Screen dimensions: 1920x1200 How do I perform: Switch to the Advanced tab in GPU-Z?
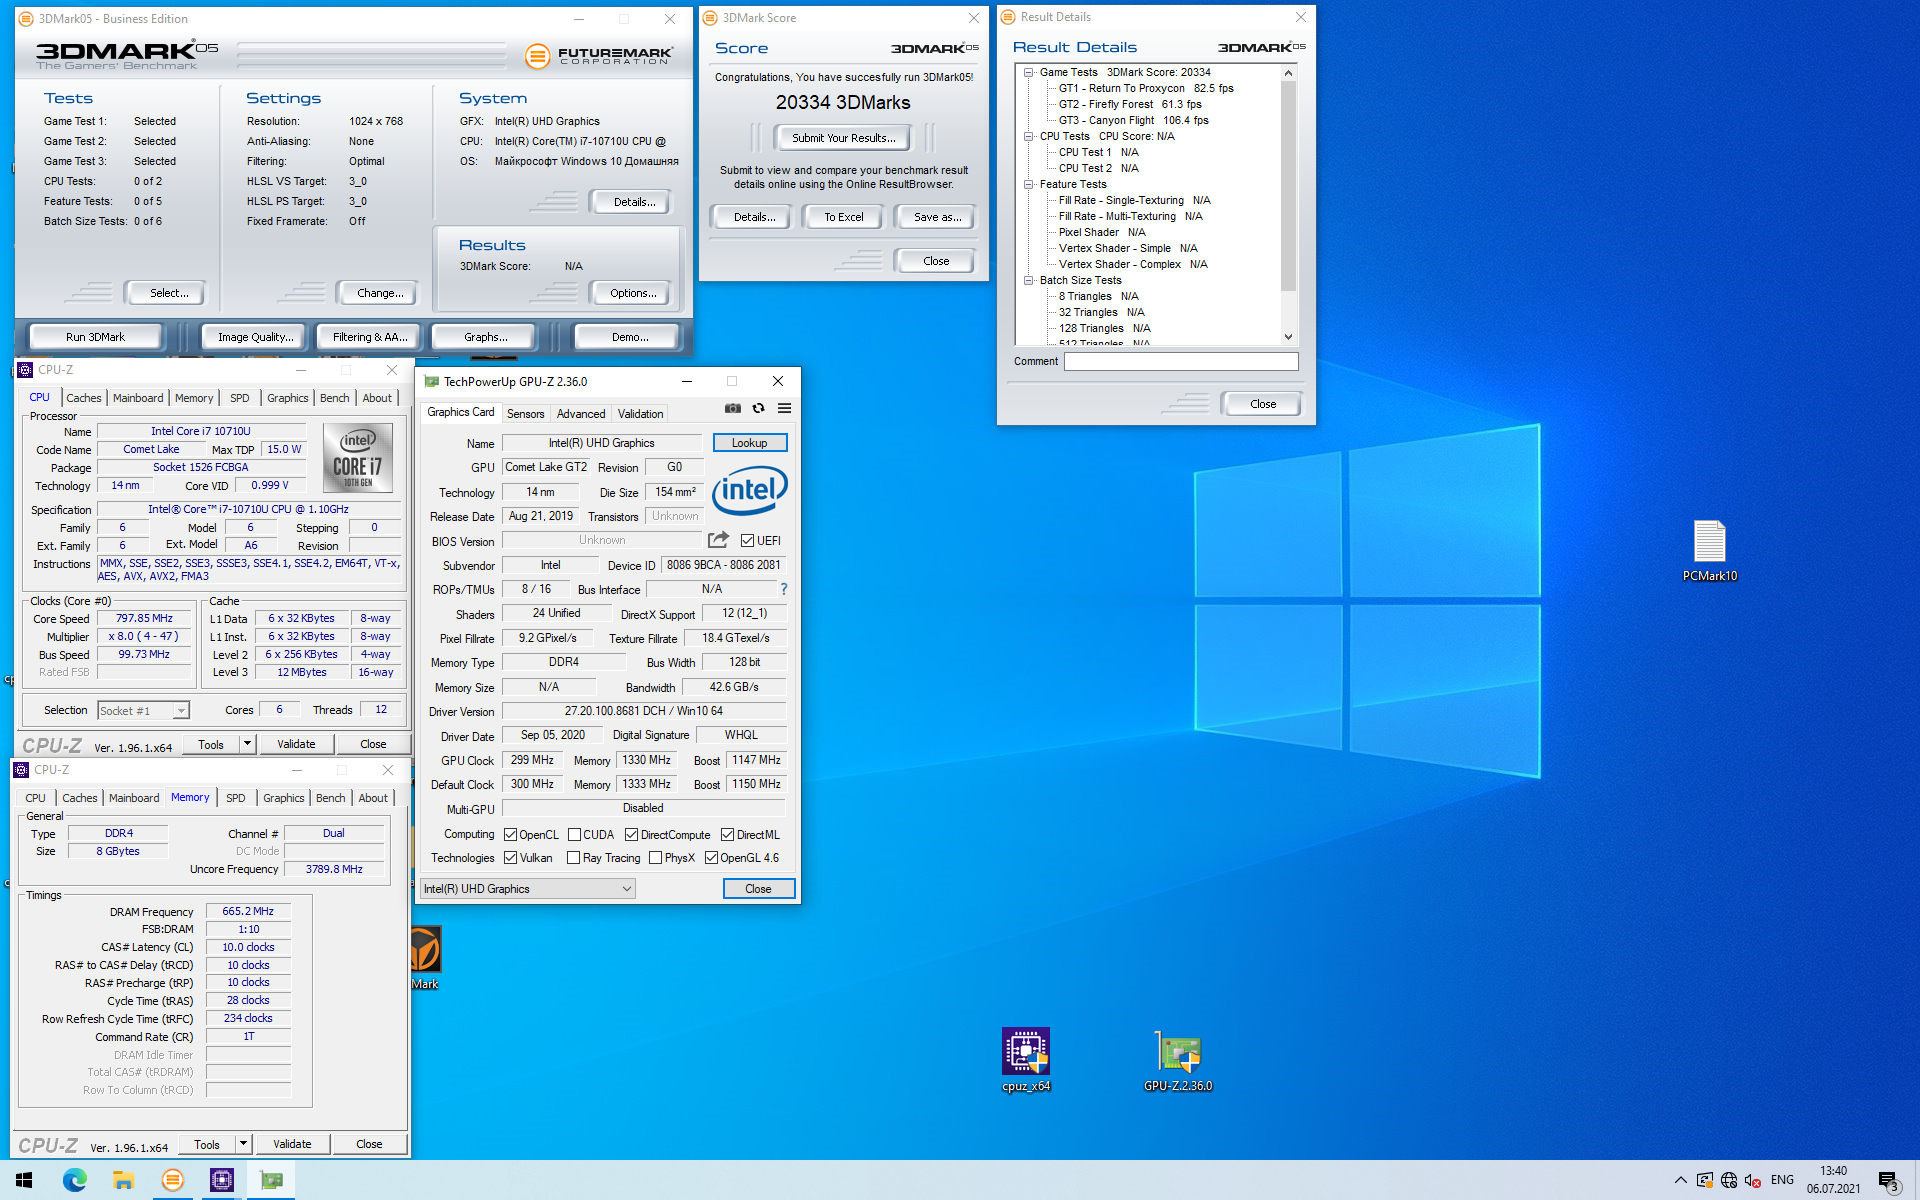pos(580,413)
